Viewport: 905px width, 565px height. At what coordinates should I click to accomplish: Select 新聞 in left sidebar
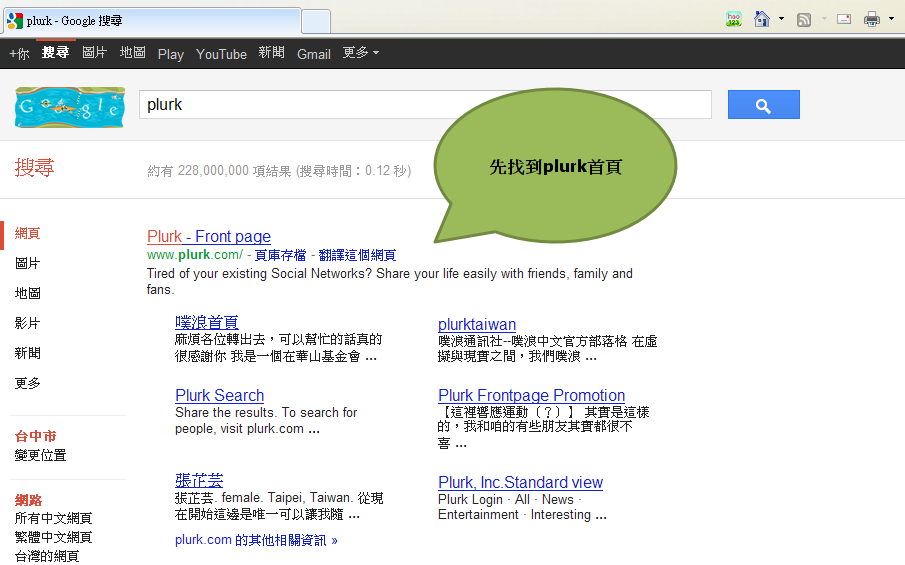28,354
